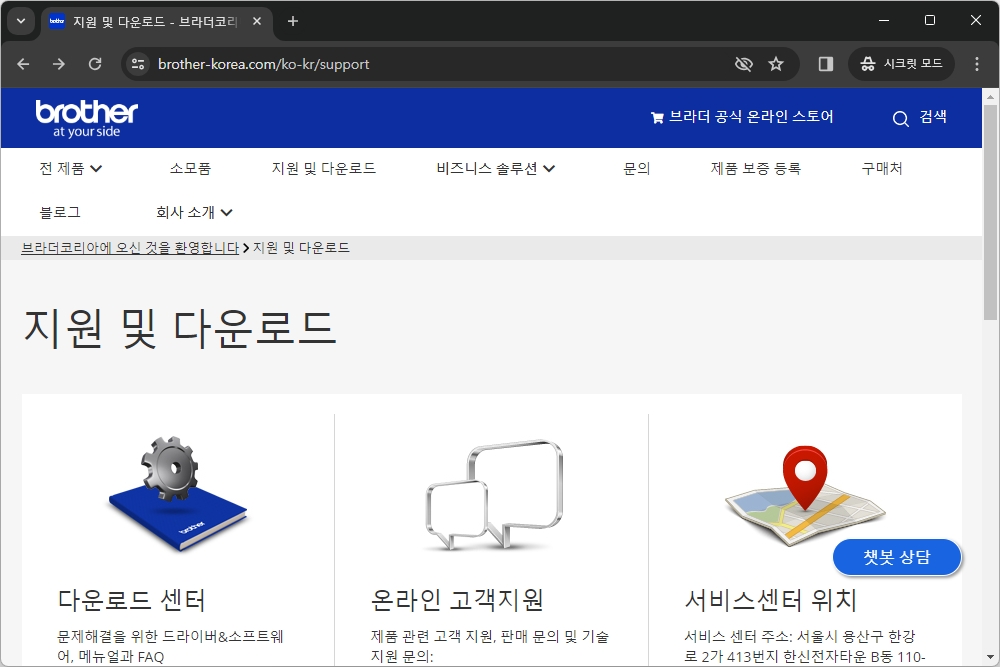Bookmark this page with the star icon

pyautogui.click(x=776, y=64)
